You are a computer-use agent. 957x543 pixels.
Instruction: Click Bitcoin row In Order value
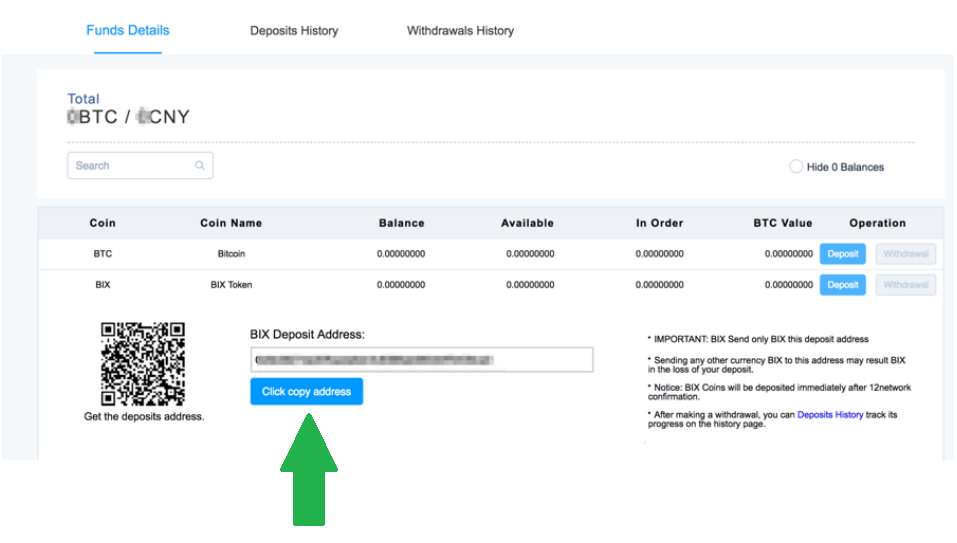click(x=659, y=254)
